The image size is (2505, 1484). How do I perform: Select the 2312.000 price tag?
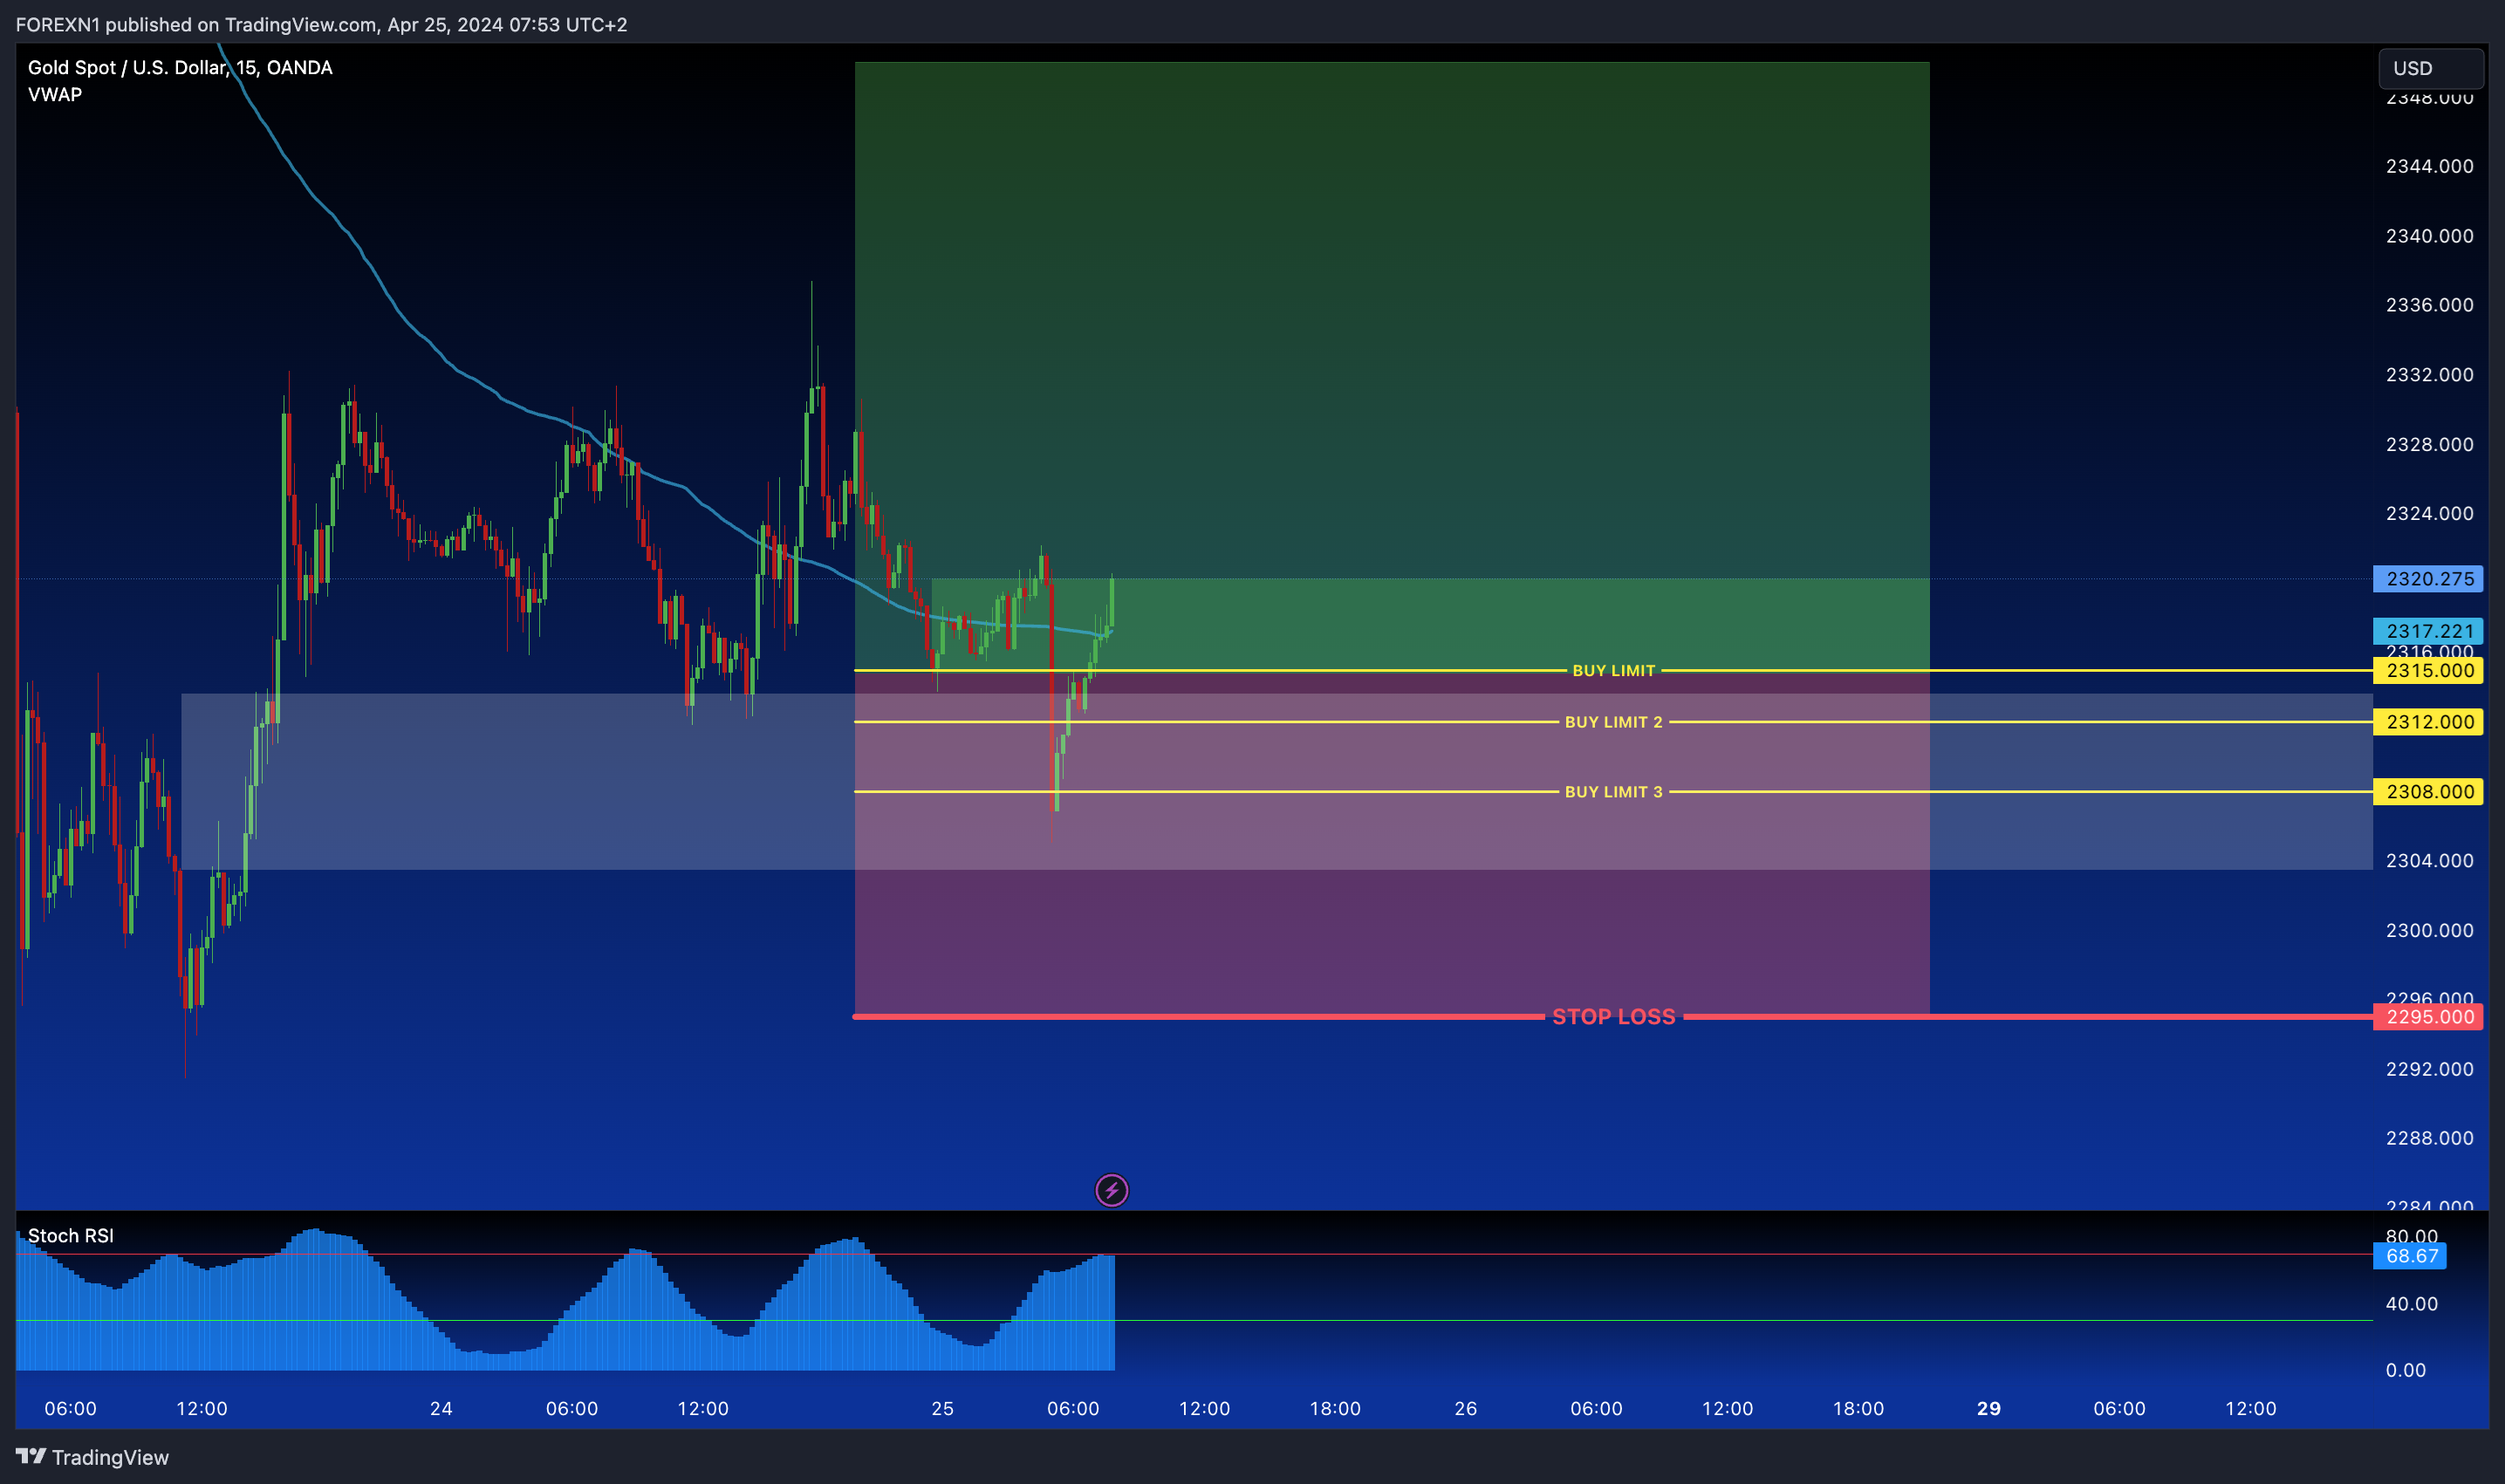pos(2428,722)
